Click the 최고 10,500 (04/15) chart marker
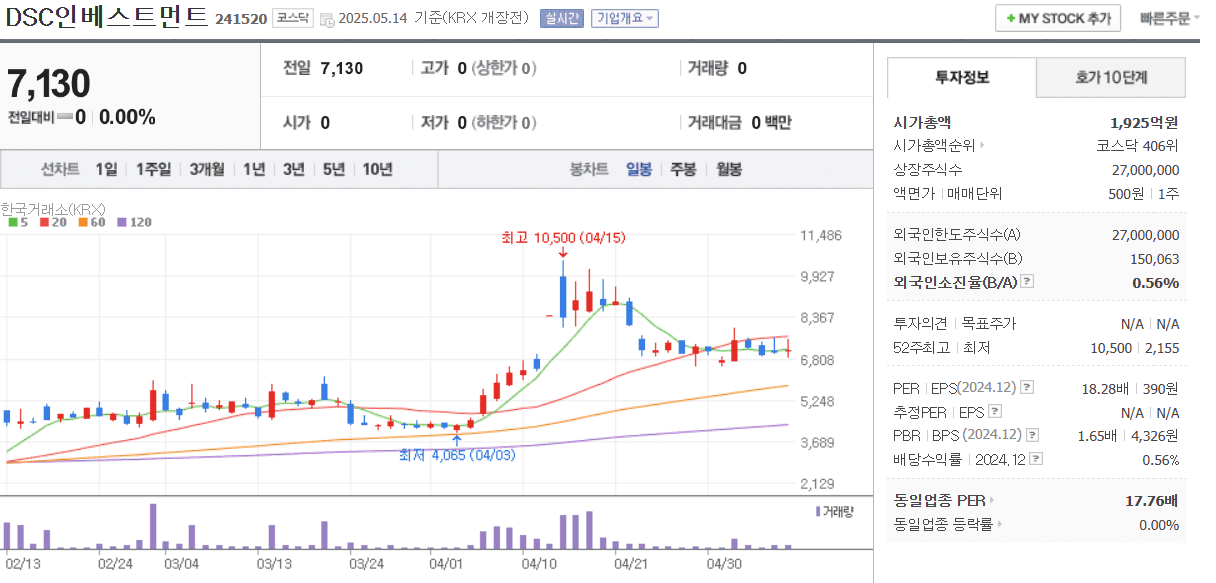Image resolution: width=1216 pixels, height=583 pixels. tap(563, 237)
